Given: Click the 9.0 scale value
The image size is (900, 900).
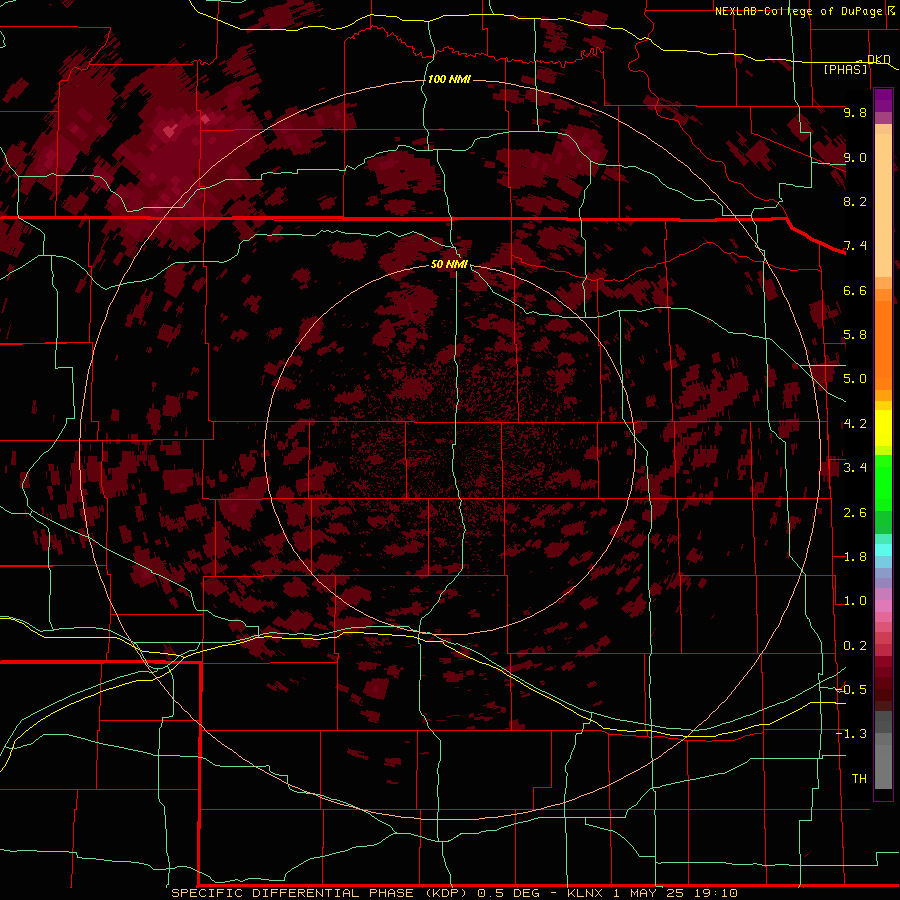Looking at the screenshot, I should [855, 157].
